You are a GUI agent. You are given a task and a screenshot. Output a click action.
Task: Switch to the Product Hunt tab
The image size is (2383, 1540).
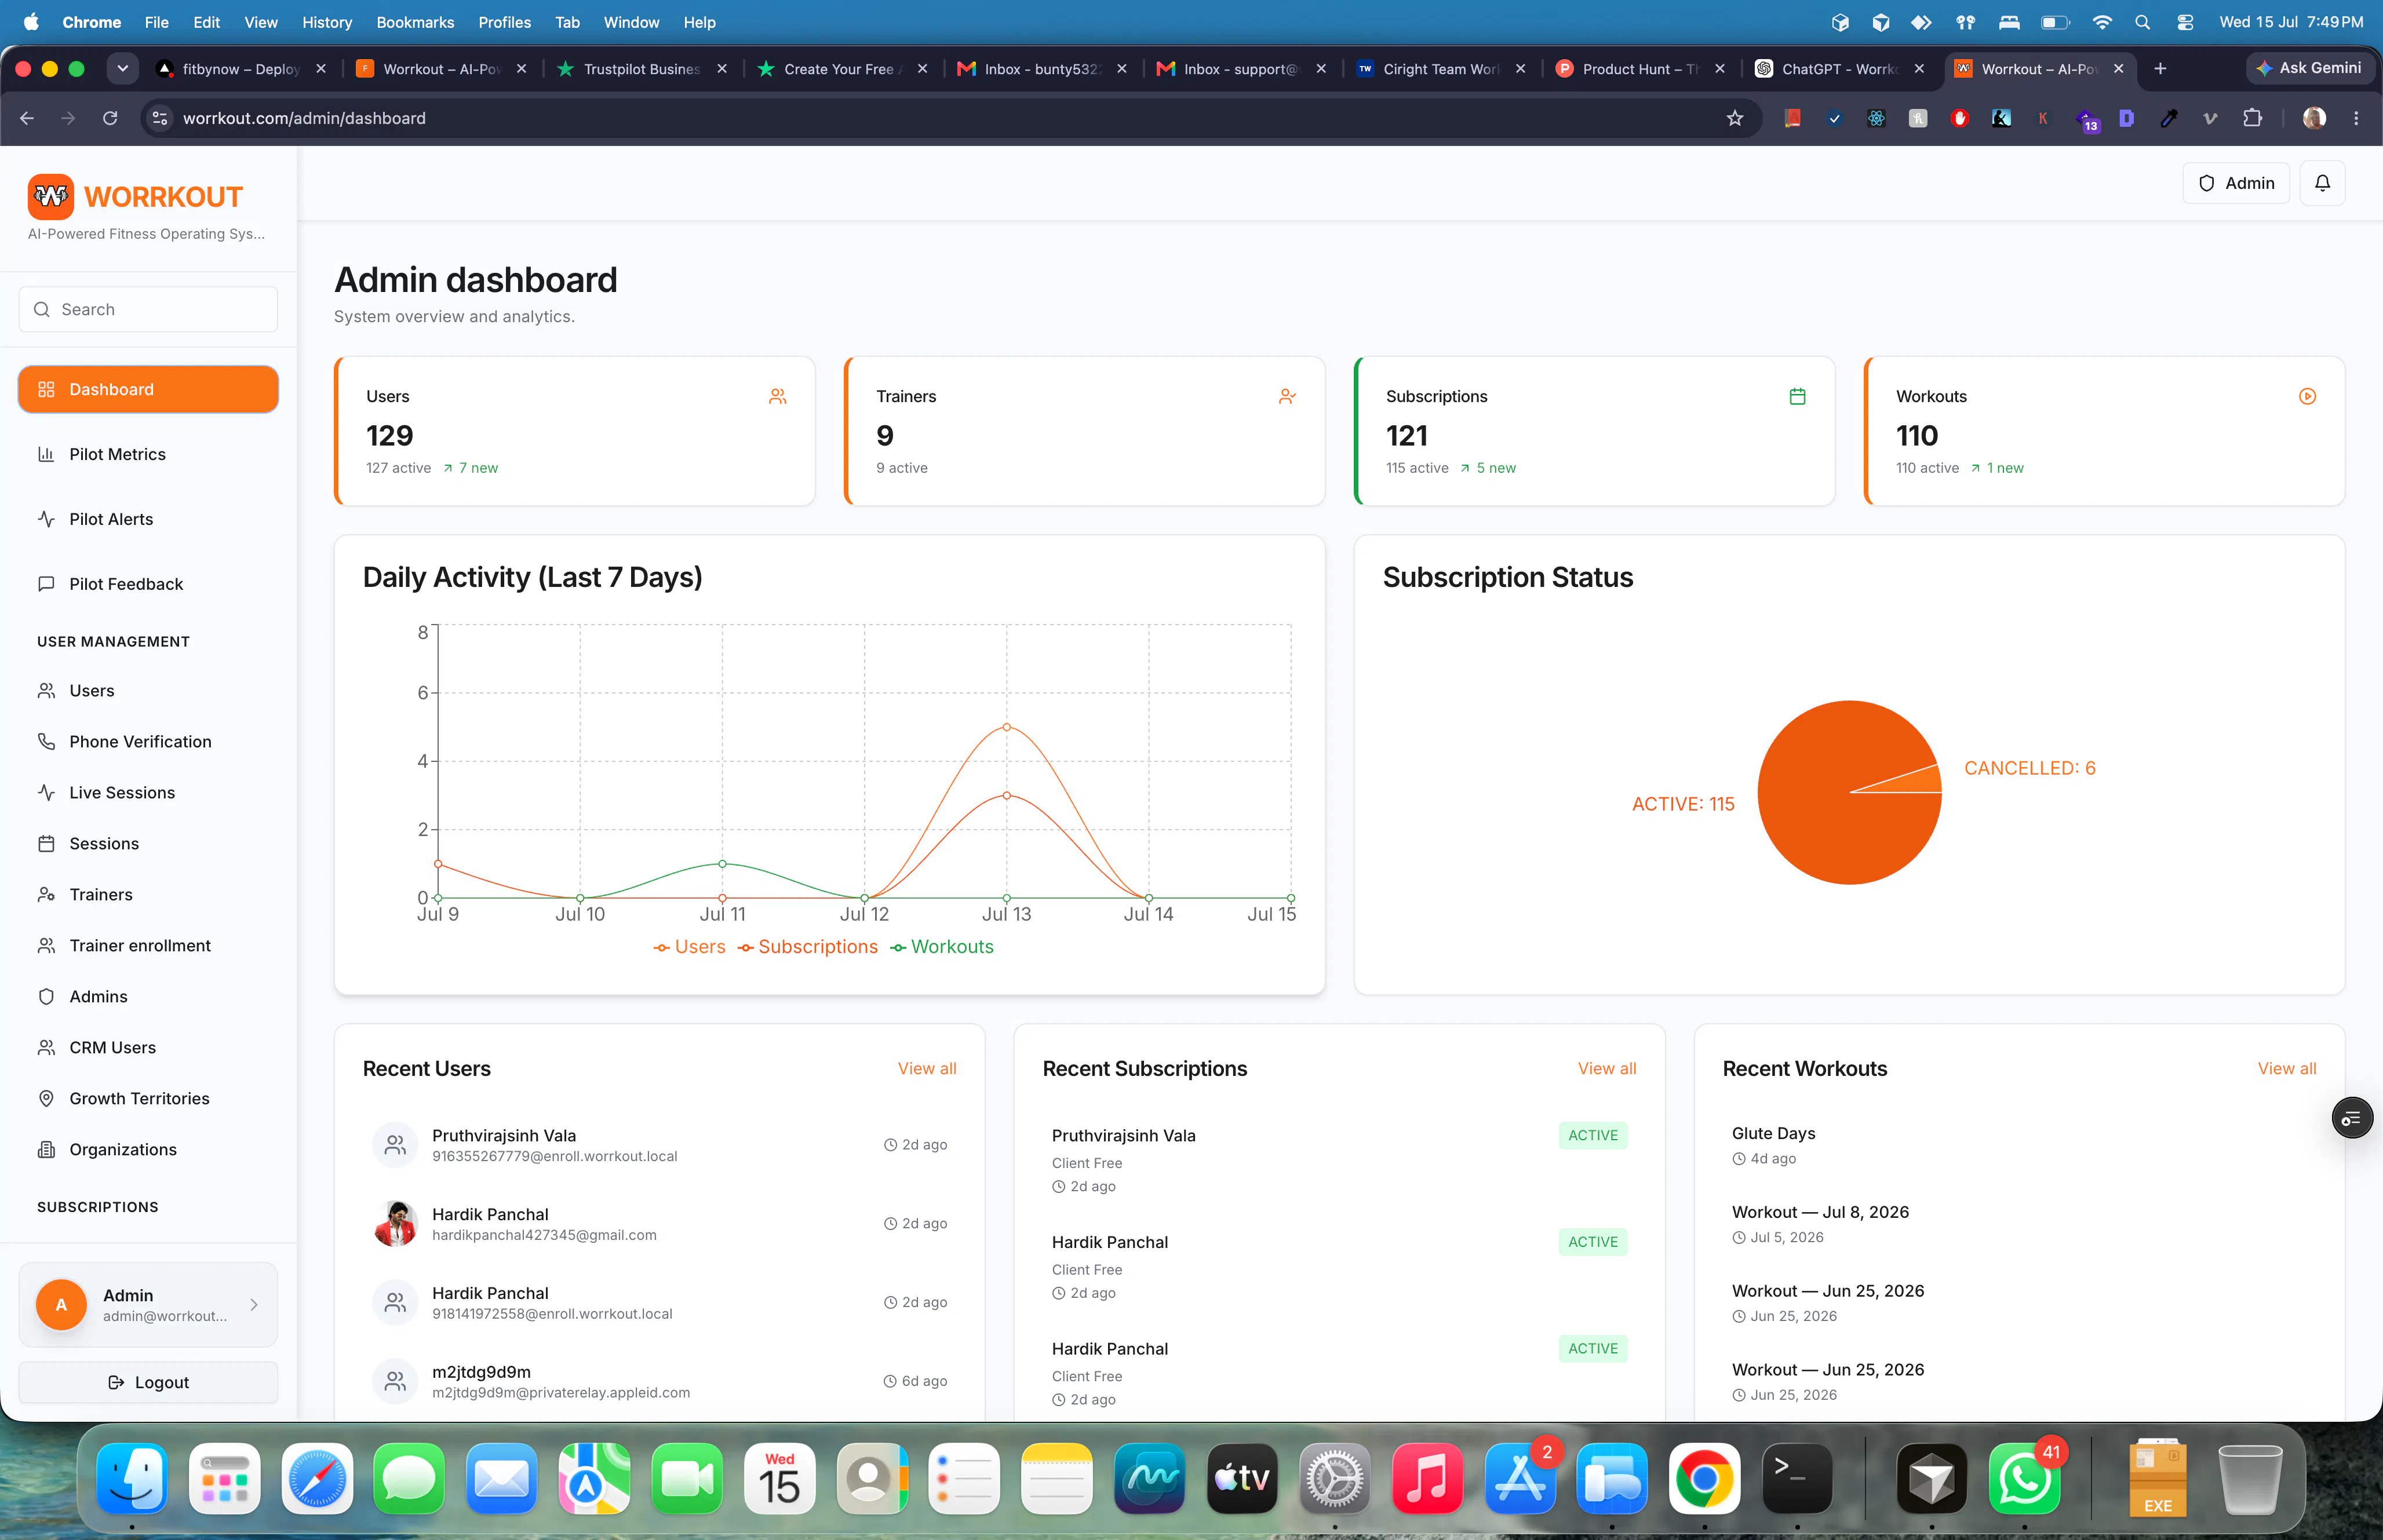point(1640,68)
